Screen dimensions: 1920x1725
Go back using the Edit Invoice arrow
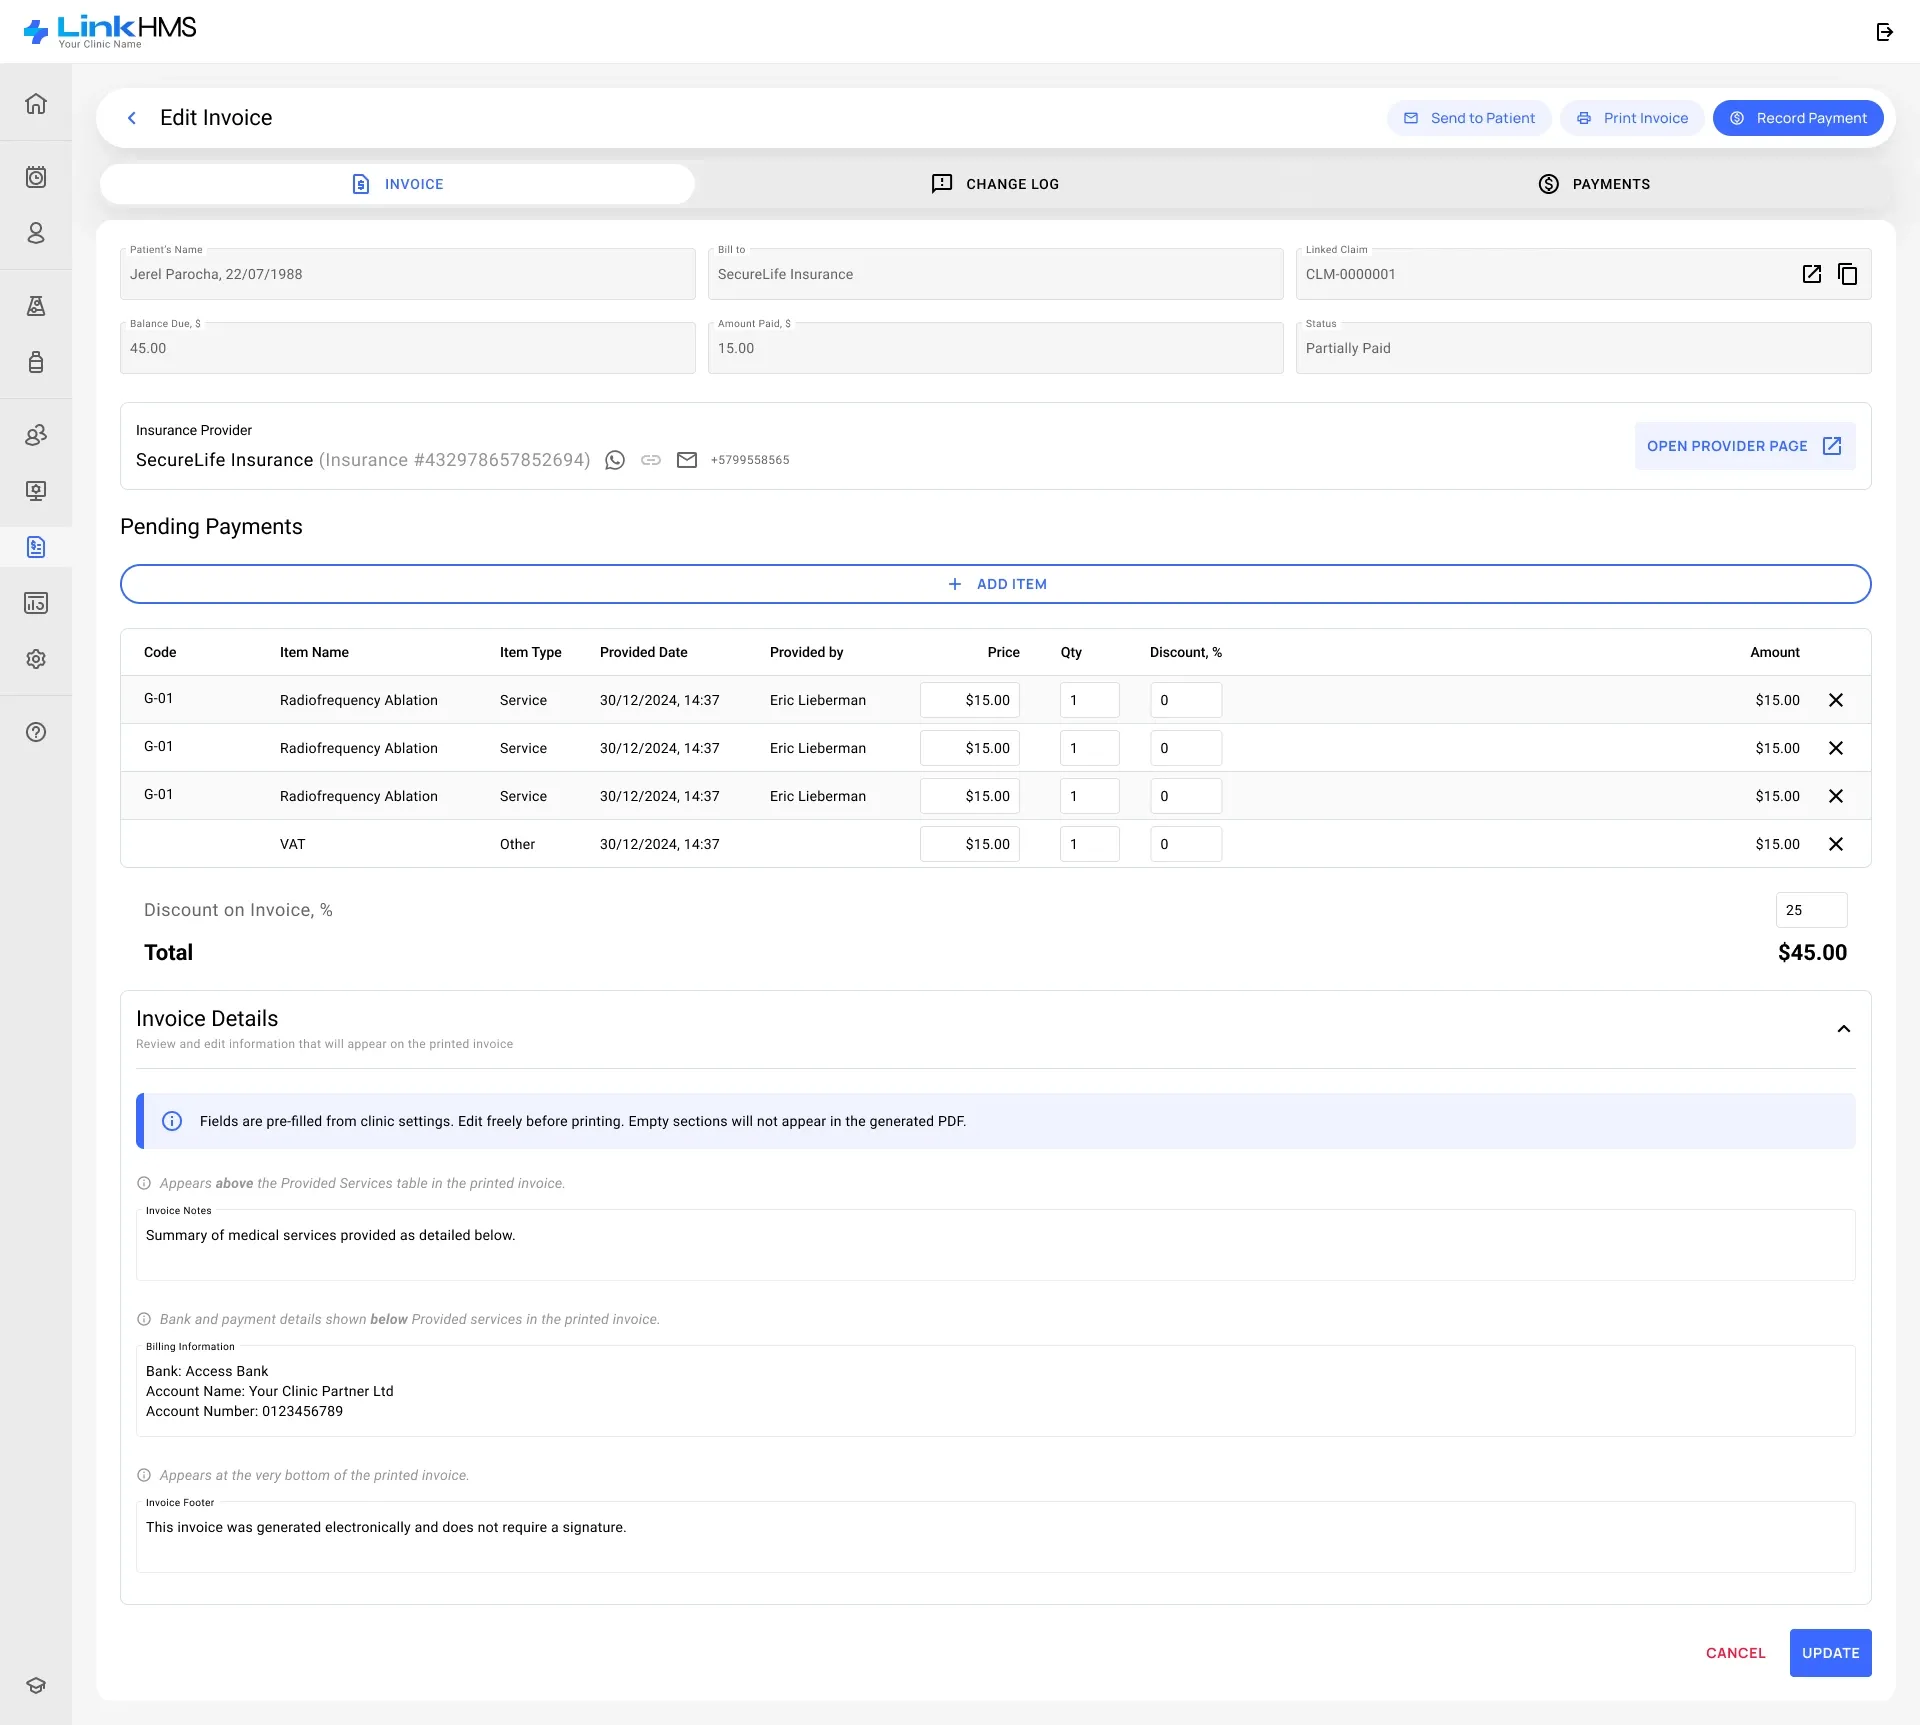[x=132, y=118]
